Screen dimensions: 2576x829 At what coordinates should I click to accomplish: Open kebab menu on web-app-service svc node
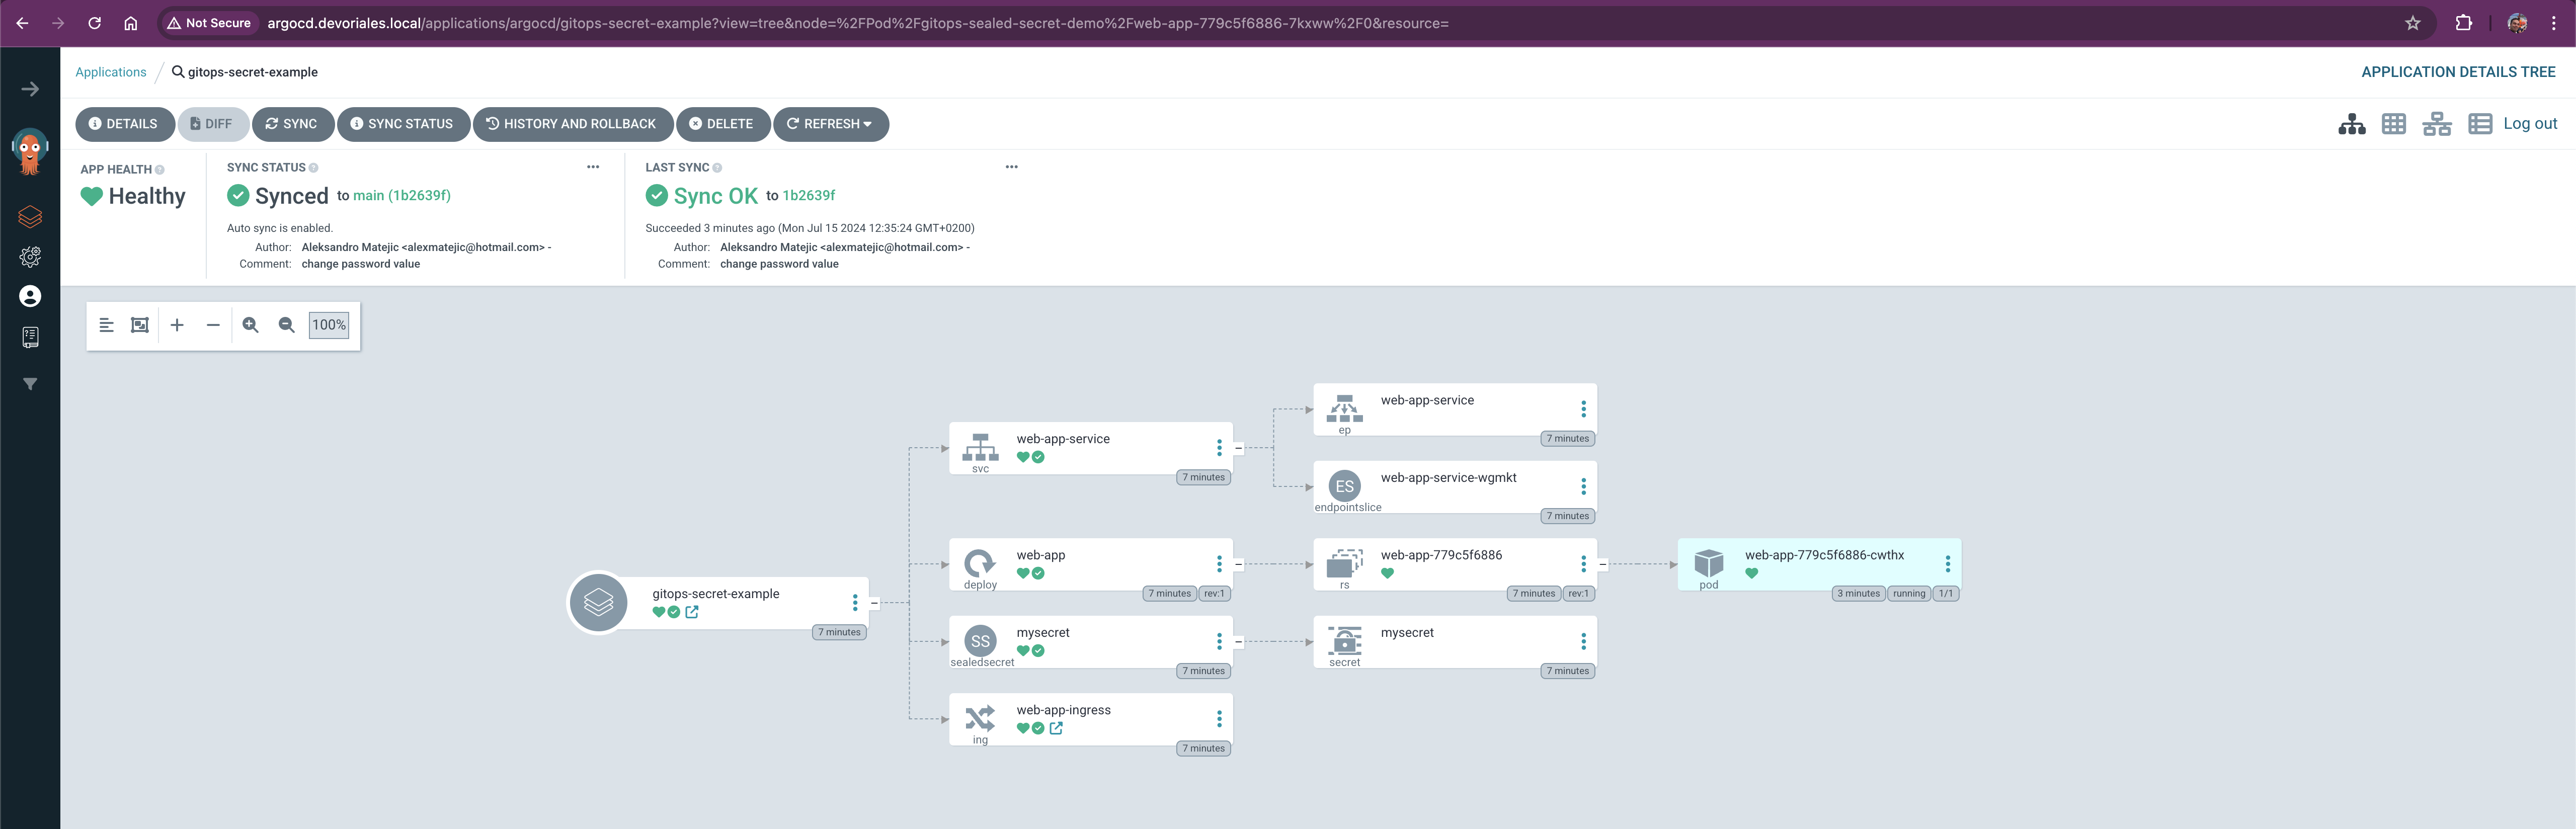pos(1218,447)
